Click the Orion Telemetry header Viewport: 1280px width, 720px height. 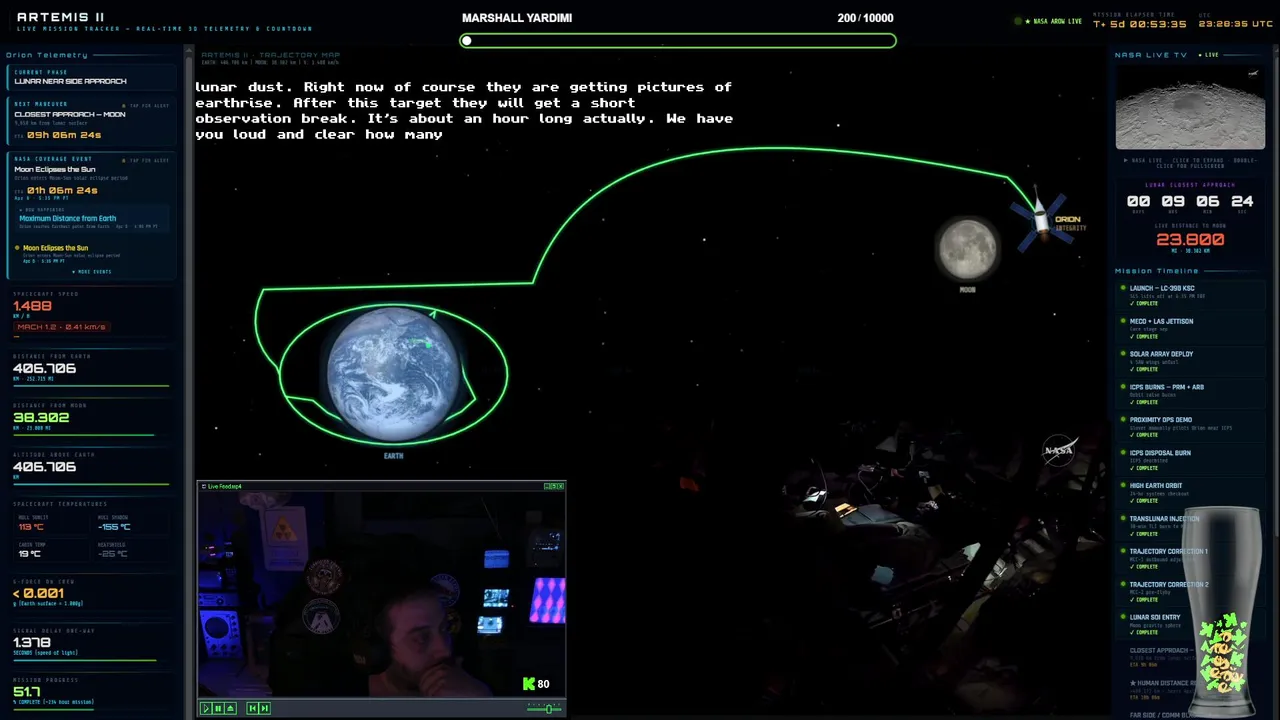tap(47, 55)
